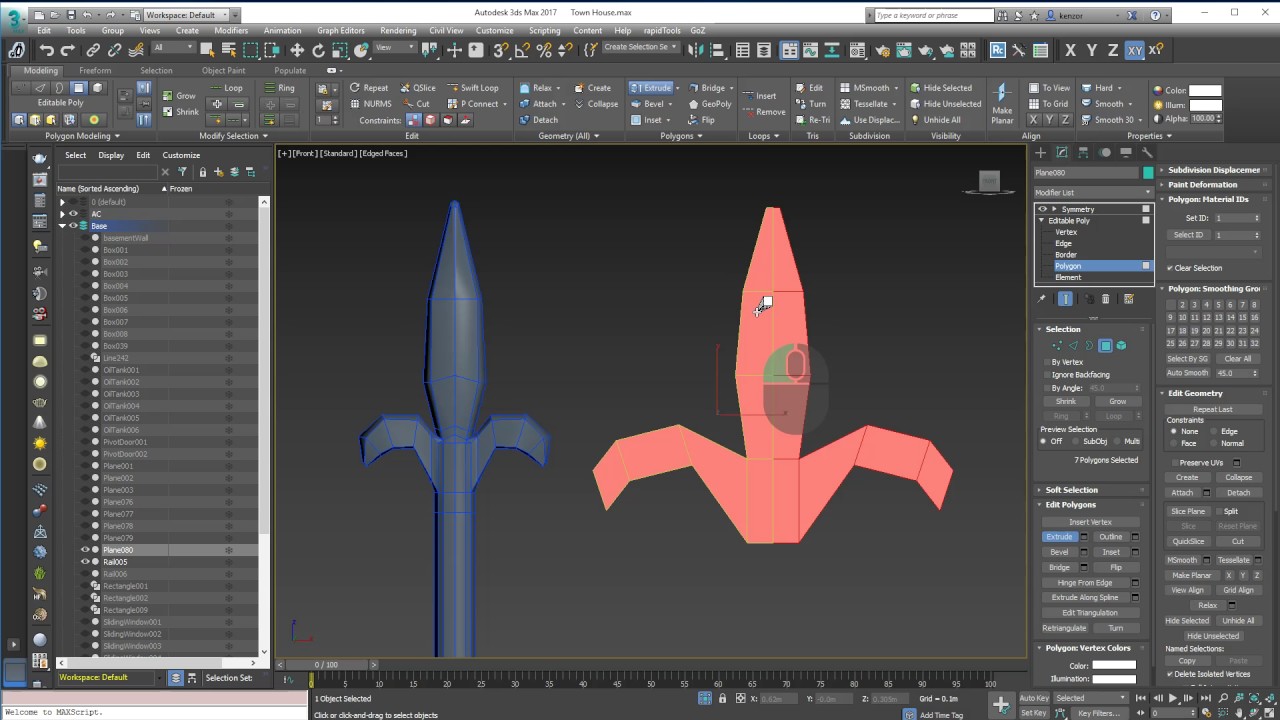Choose the Select and Move tool

pyautogui.click(x=297, y=50)
